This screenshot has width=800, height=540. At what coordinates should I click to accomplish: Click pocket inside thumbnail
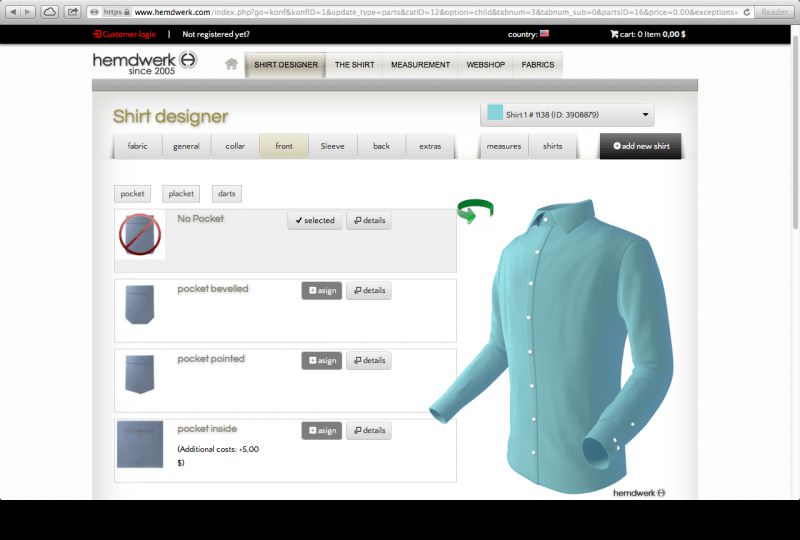click(140, 444)
